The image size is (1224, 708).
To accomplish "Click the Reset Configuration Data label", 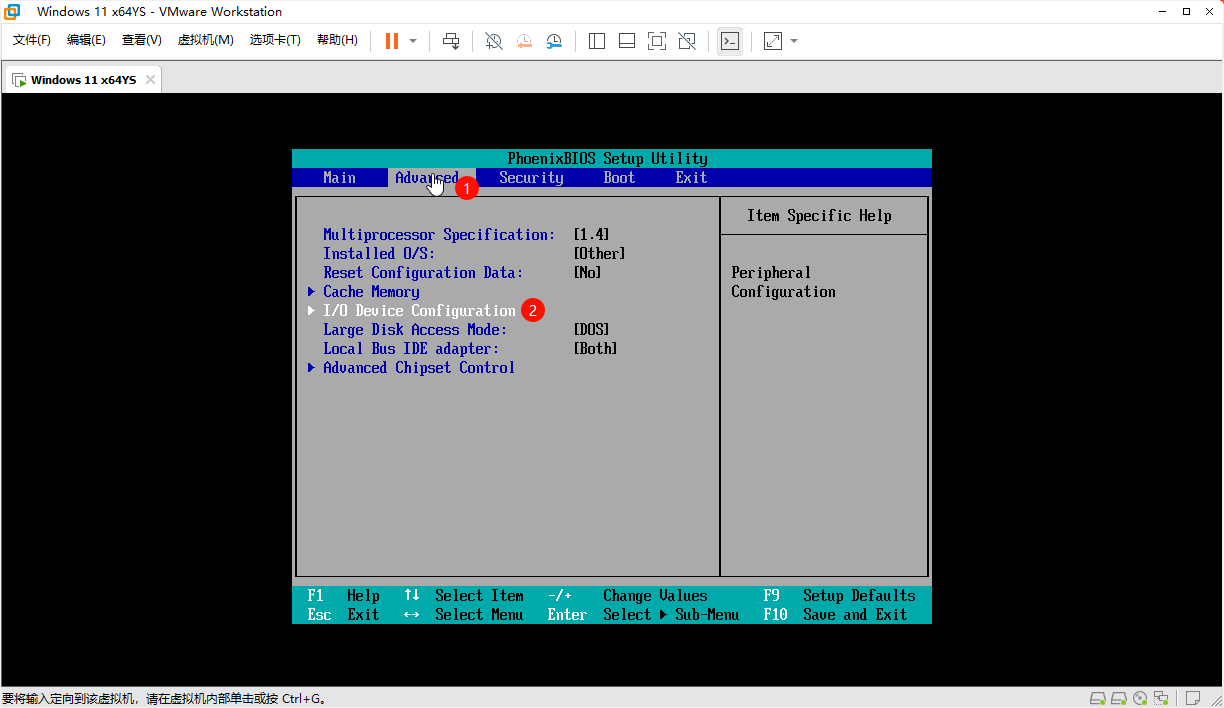I will [423, 273].
